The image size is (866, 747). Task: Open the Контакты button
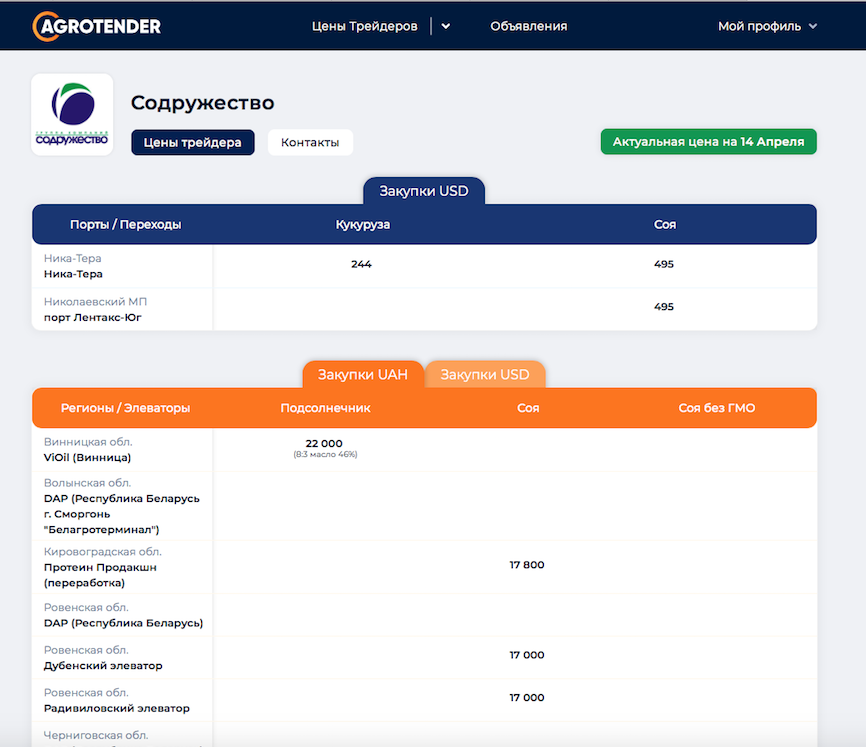[x=310, y=142]
